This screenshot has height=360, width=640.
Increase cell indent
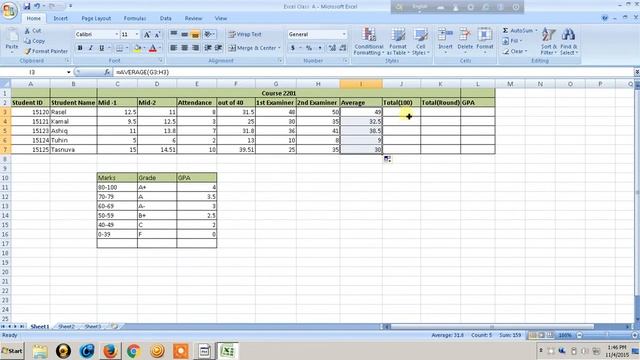click(x=218, y=48)
